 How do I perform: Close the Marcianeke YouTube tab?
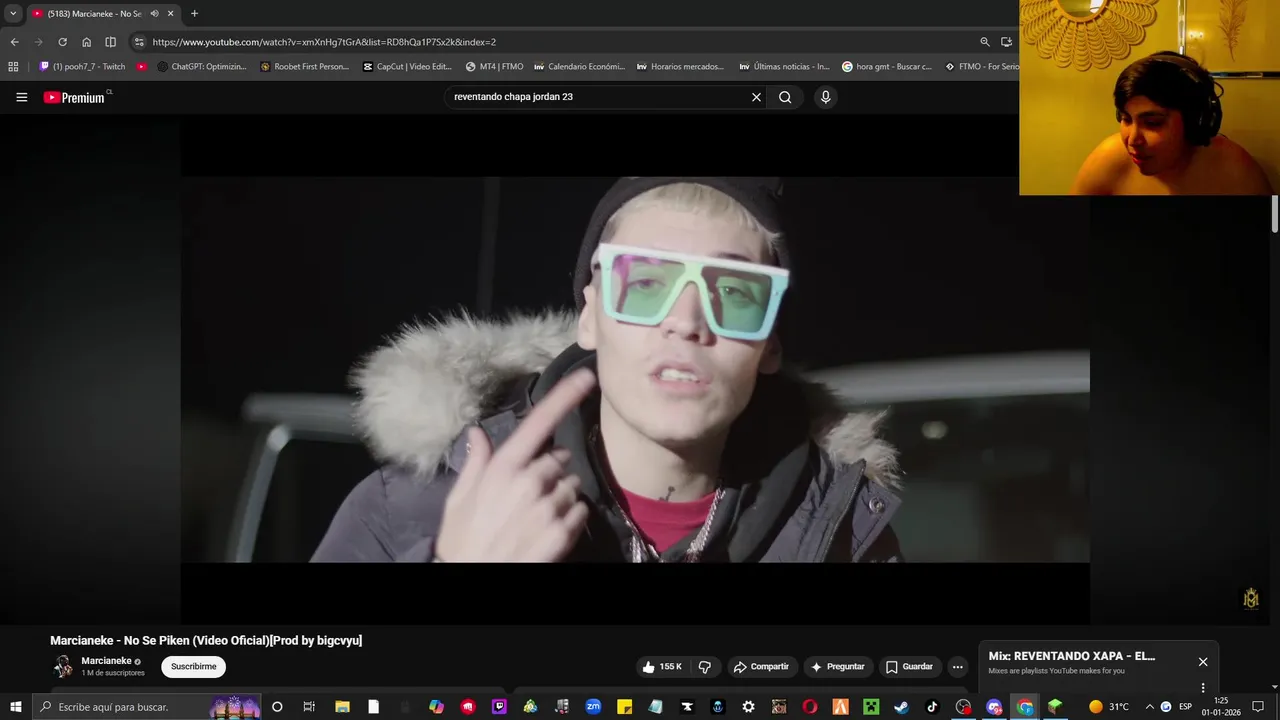click(171, 13)
